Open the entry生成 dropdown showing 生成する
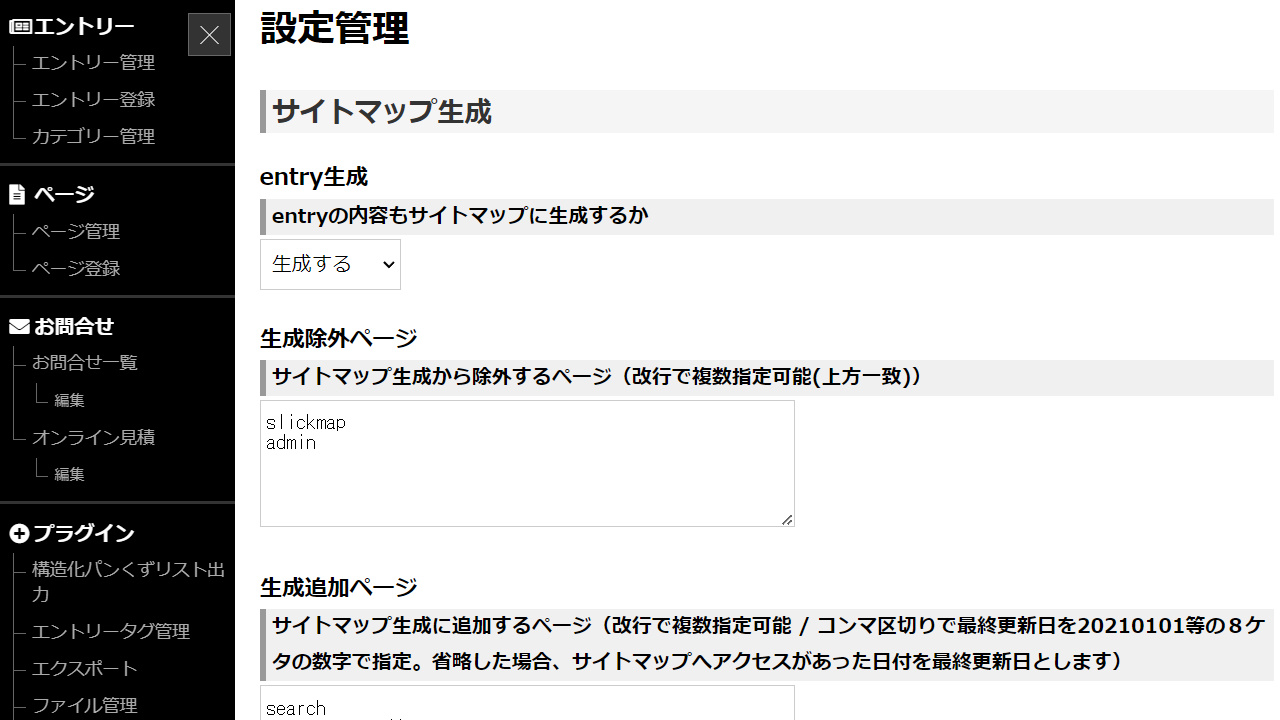The width and height of the screenshot is (1280, 720). click(x=330, y=264)
